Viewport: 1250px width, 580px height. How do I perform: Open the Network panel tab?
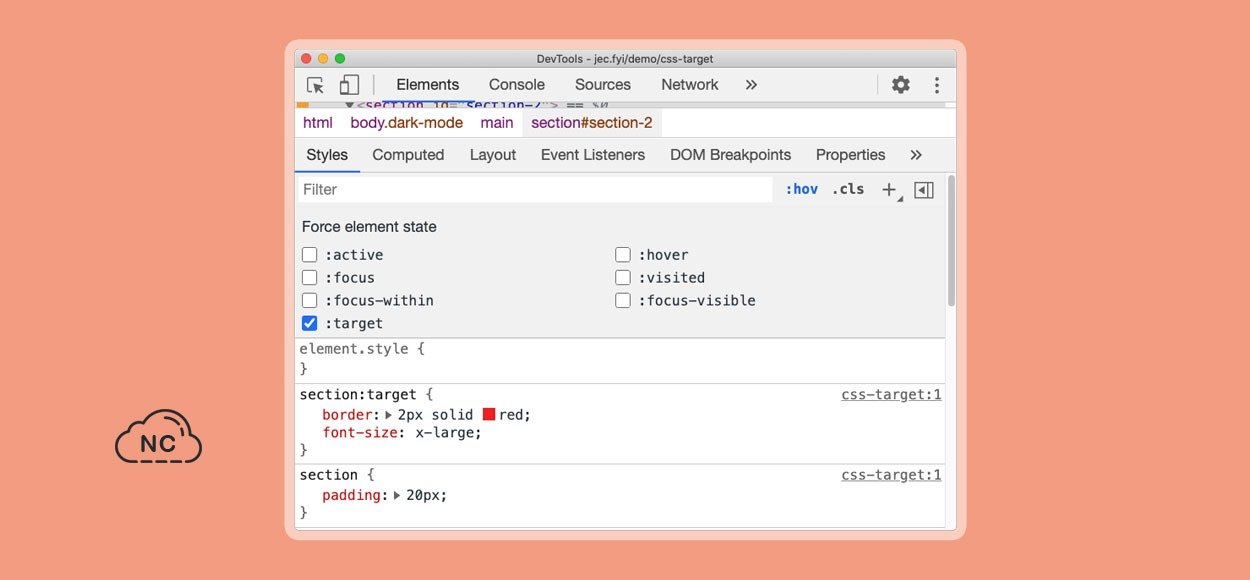click(690, 85)
